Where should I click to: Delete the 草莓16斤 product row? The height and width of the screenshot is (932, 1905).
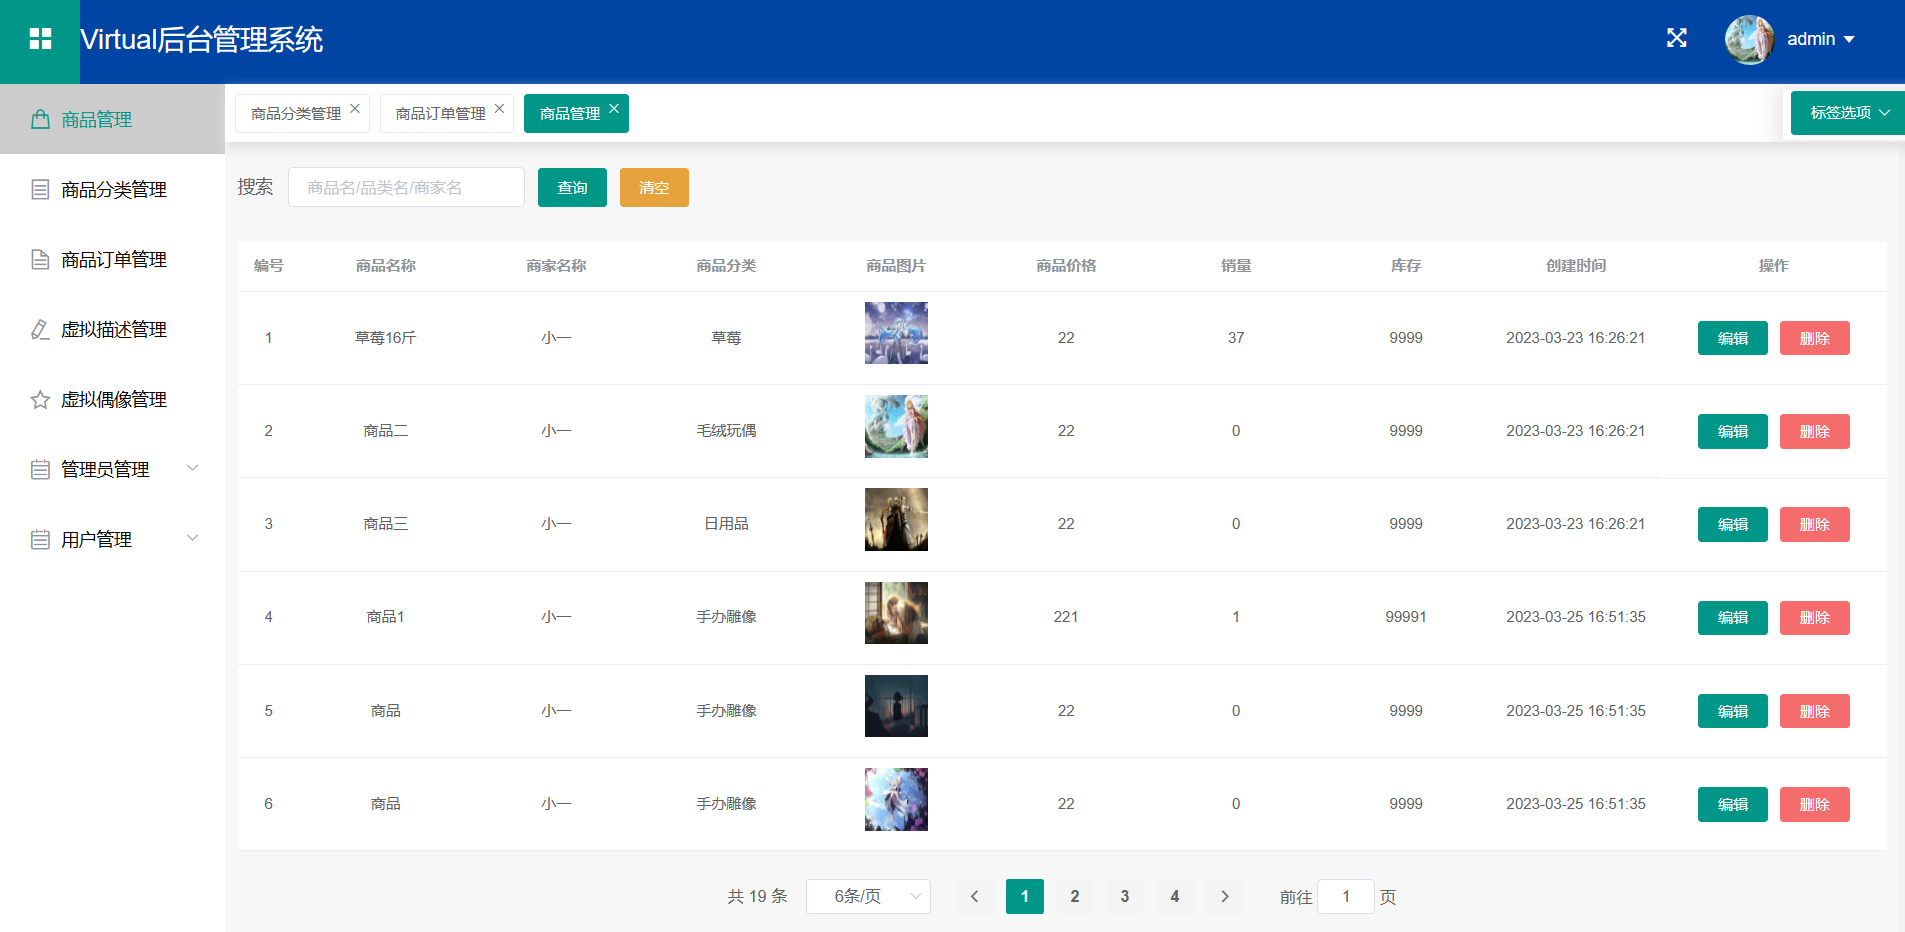[1814, 338]
